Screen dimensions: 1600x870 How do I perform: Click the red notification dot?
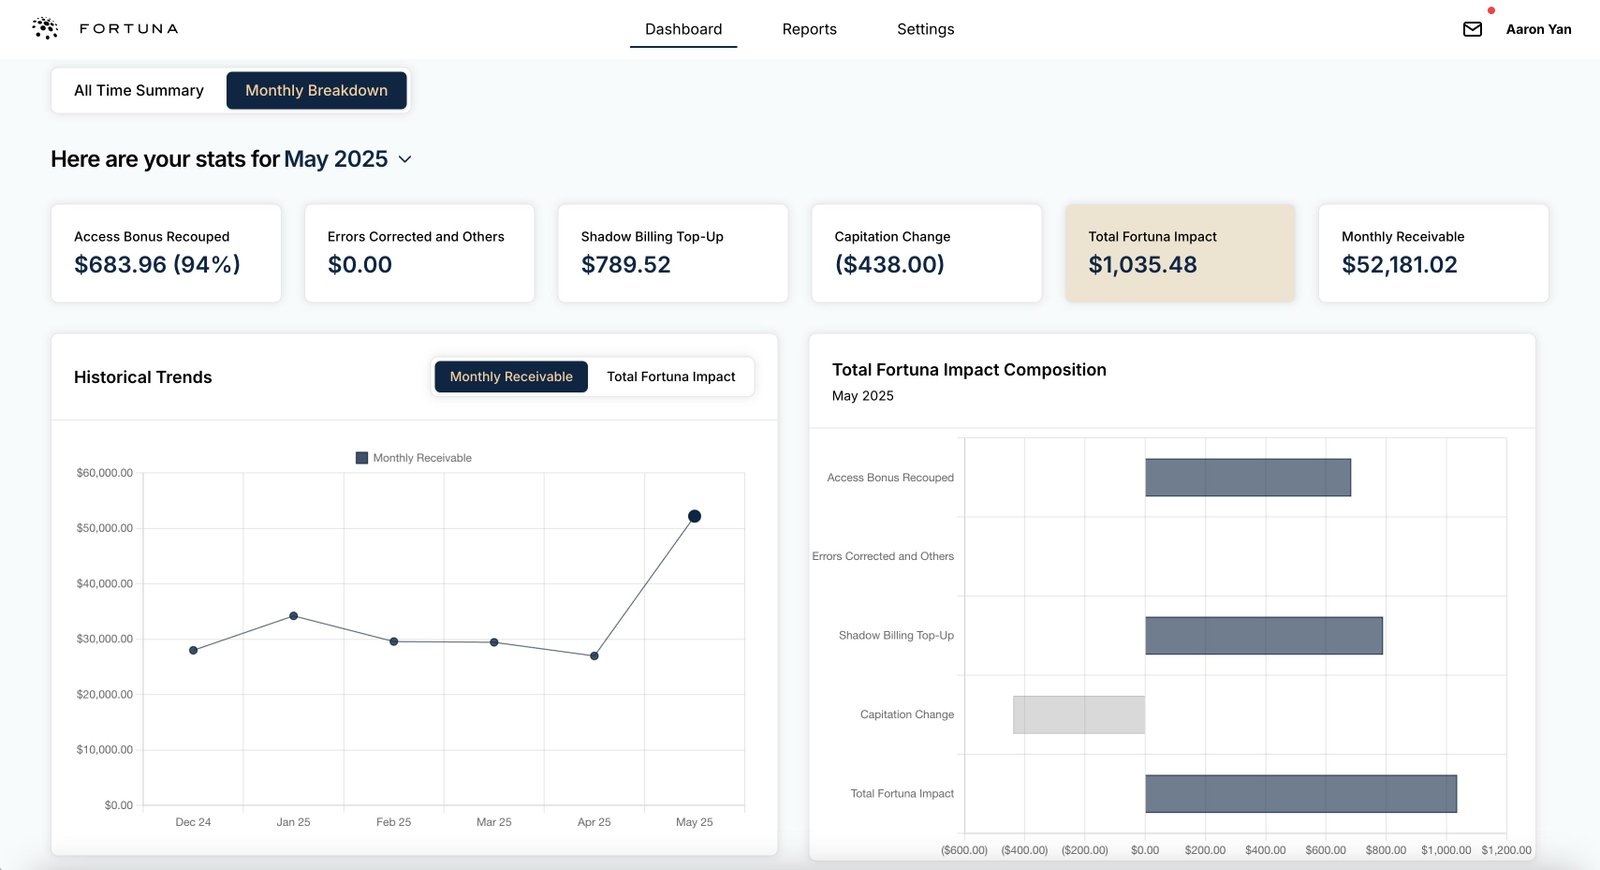[1491, 11]
